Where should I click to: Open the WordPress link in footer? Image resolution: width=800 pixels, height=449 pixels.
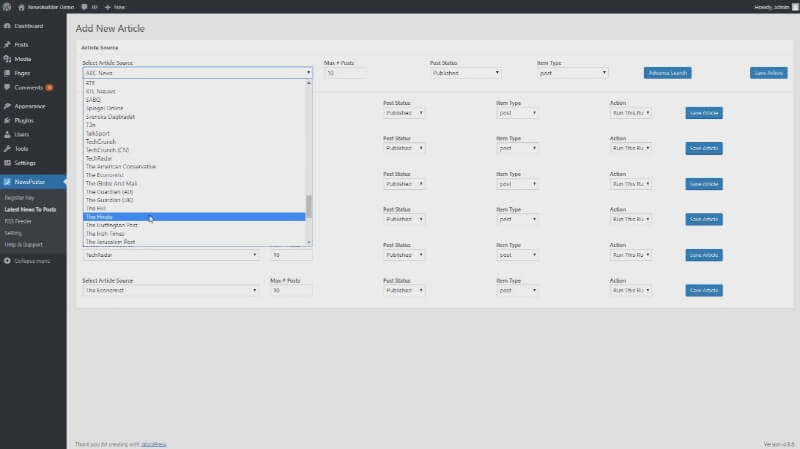click(154, 444)
